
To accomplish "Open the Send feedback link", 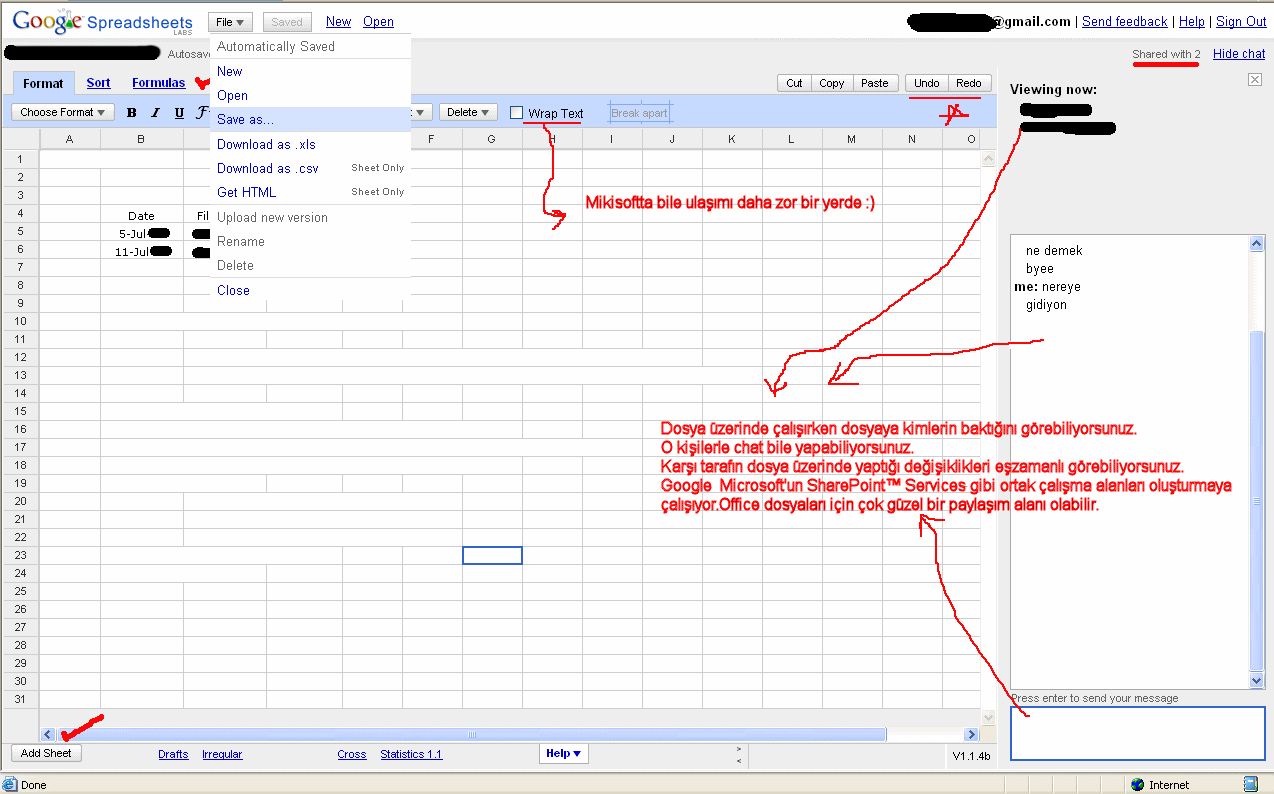I will (1125, 22).
